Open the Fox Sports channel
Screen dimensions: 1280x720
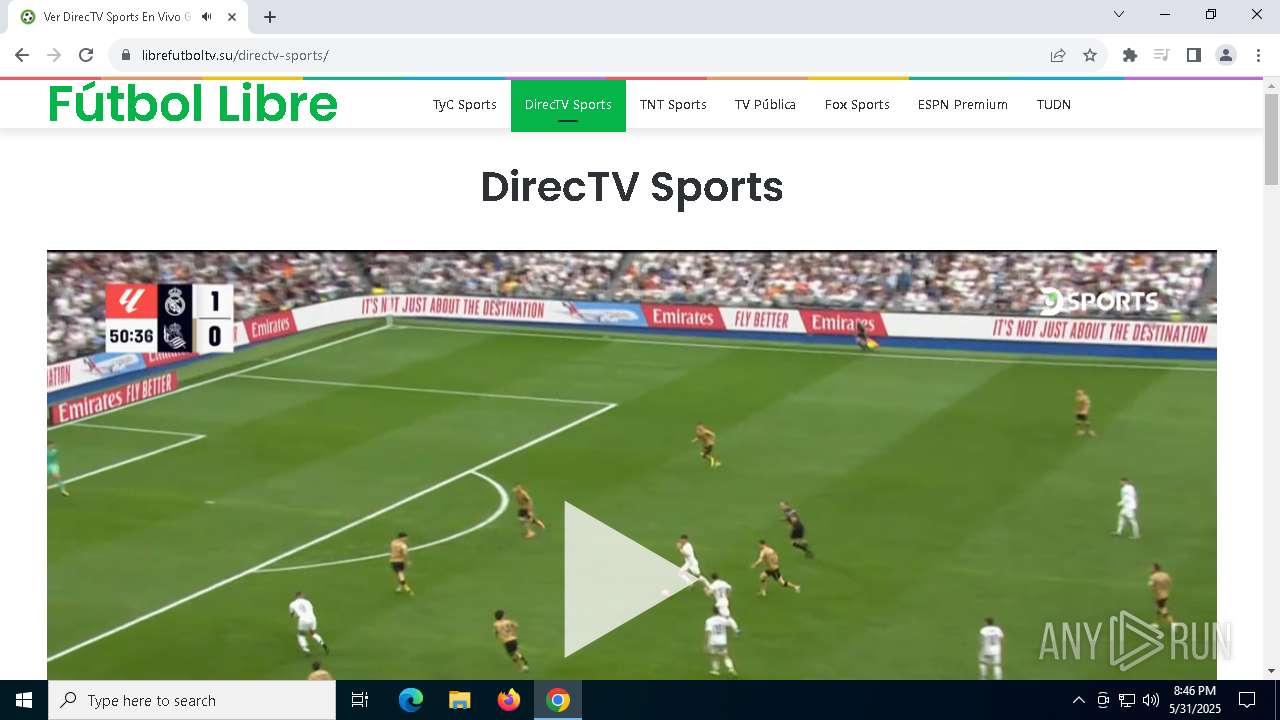click(x=857, y=104)
